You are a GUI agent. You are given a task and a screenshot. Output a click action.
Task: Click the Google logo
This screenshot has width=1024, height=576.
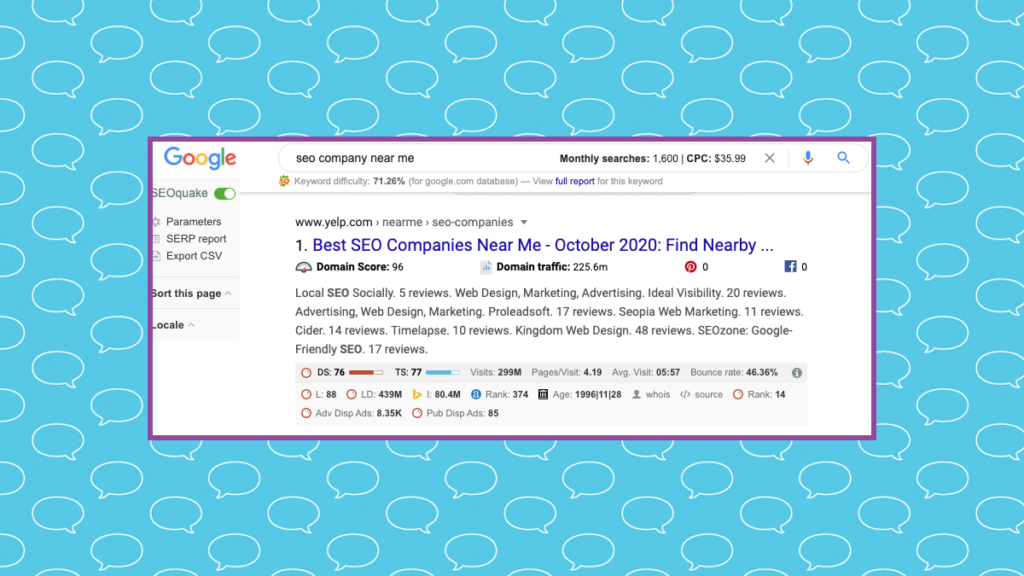coord(200,158)
